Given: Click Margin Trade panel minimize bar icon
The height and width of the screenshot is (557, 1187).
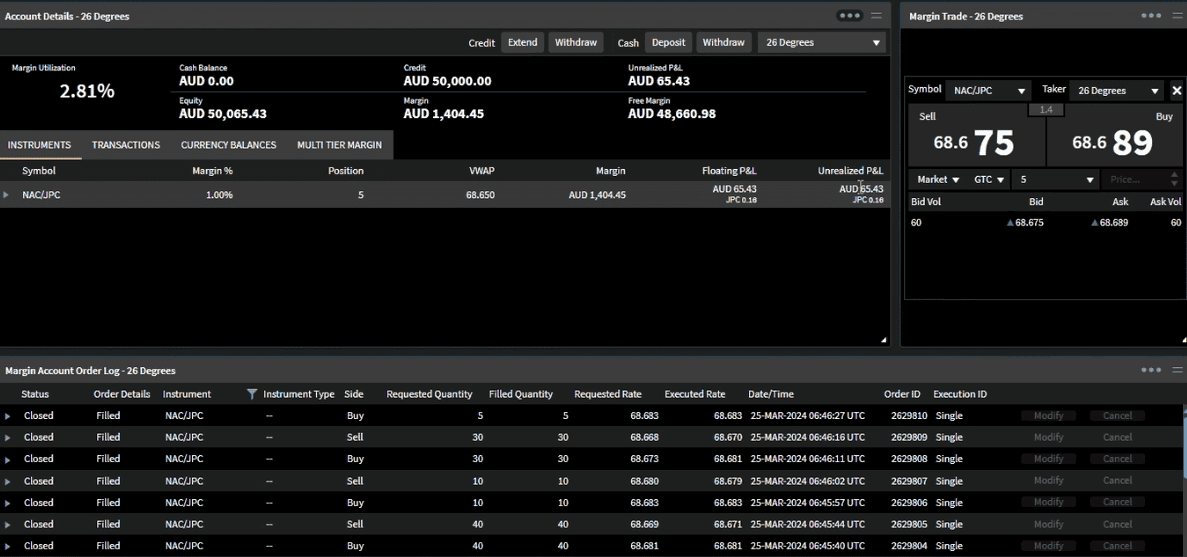Looking at the screenshot, I should 1177,16.
